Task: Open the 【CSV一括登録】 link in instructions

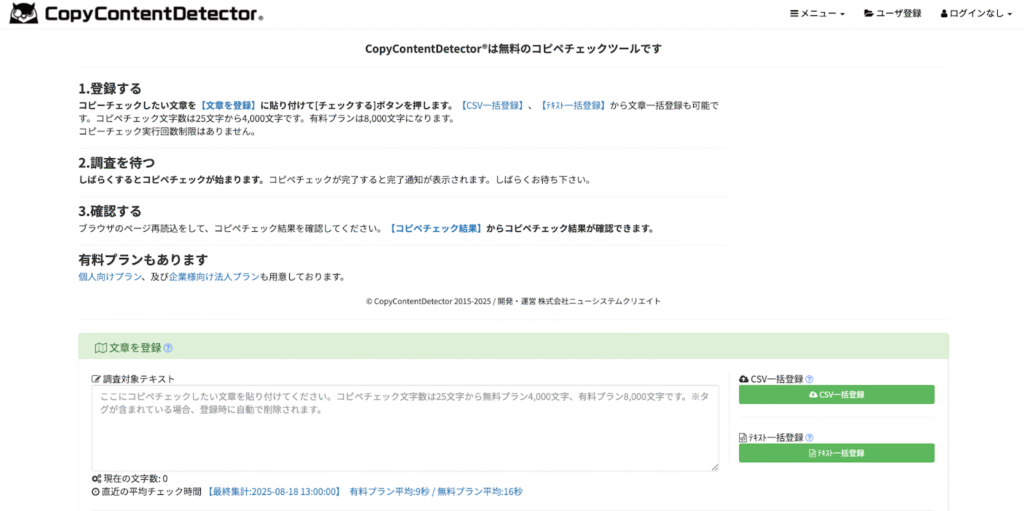Action: 492,105
